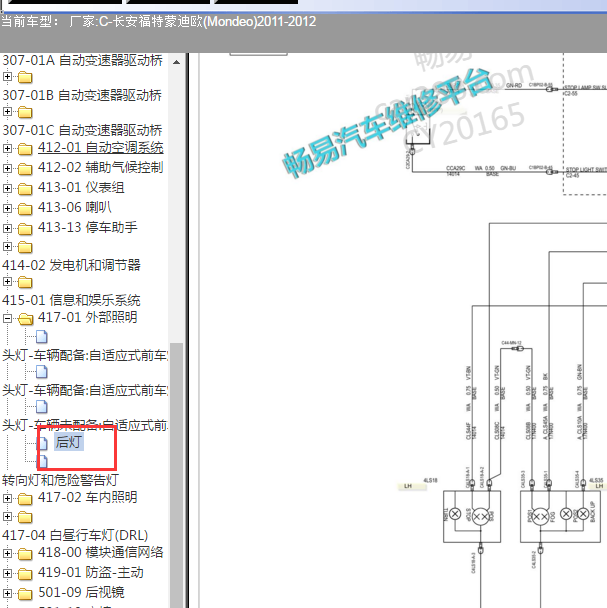Viewport: 607px width, 608px height.
Task: Select the 417-02 车内照明 label
Action: (x=88, y=497)
